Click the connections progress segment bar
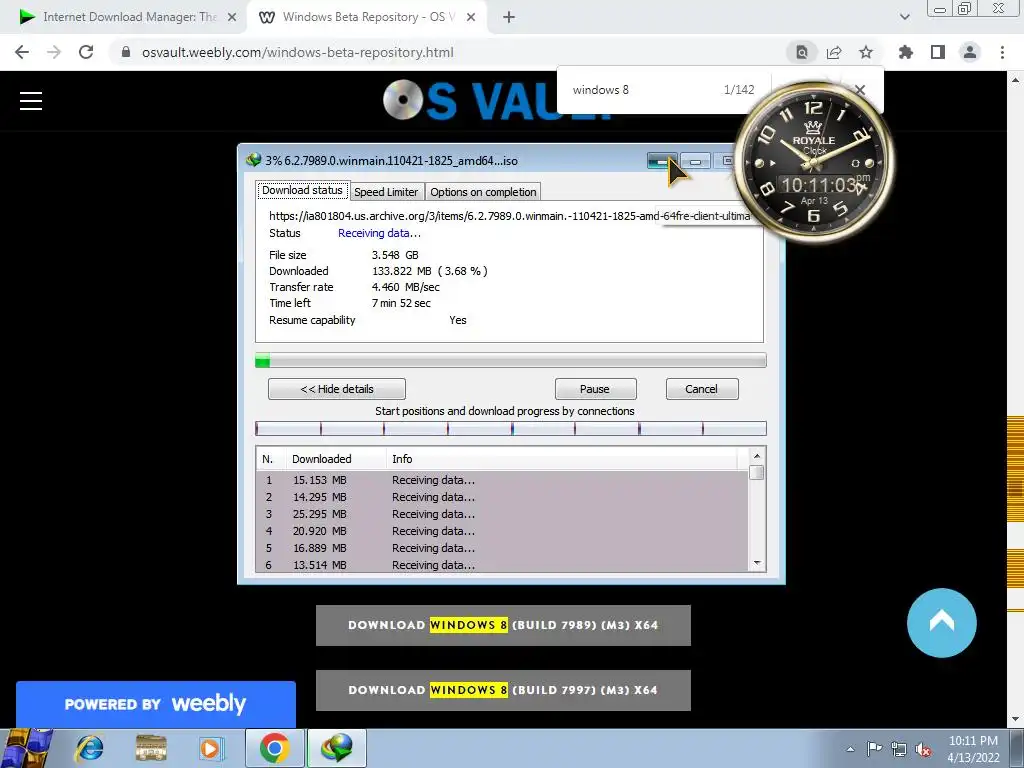The width and height of the screenshot is (1024, 768). 510,428
